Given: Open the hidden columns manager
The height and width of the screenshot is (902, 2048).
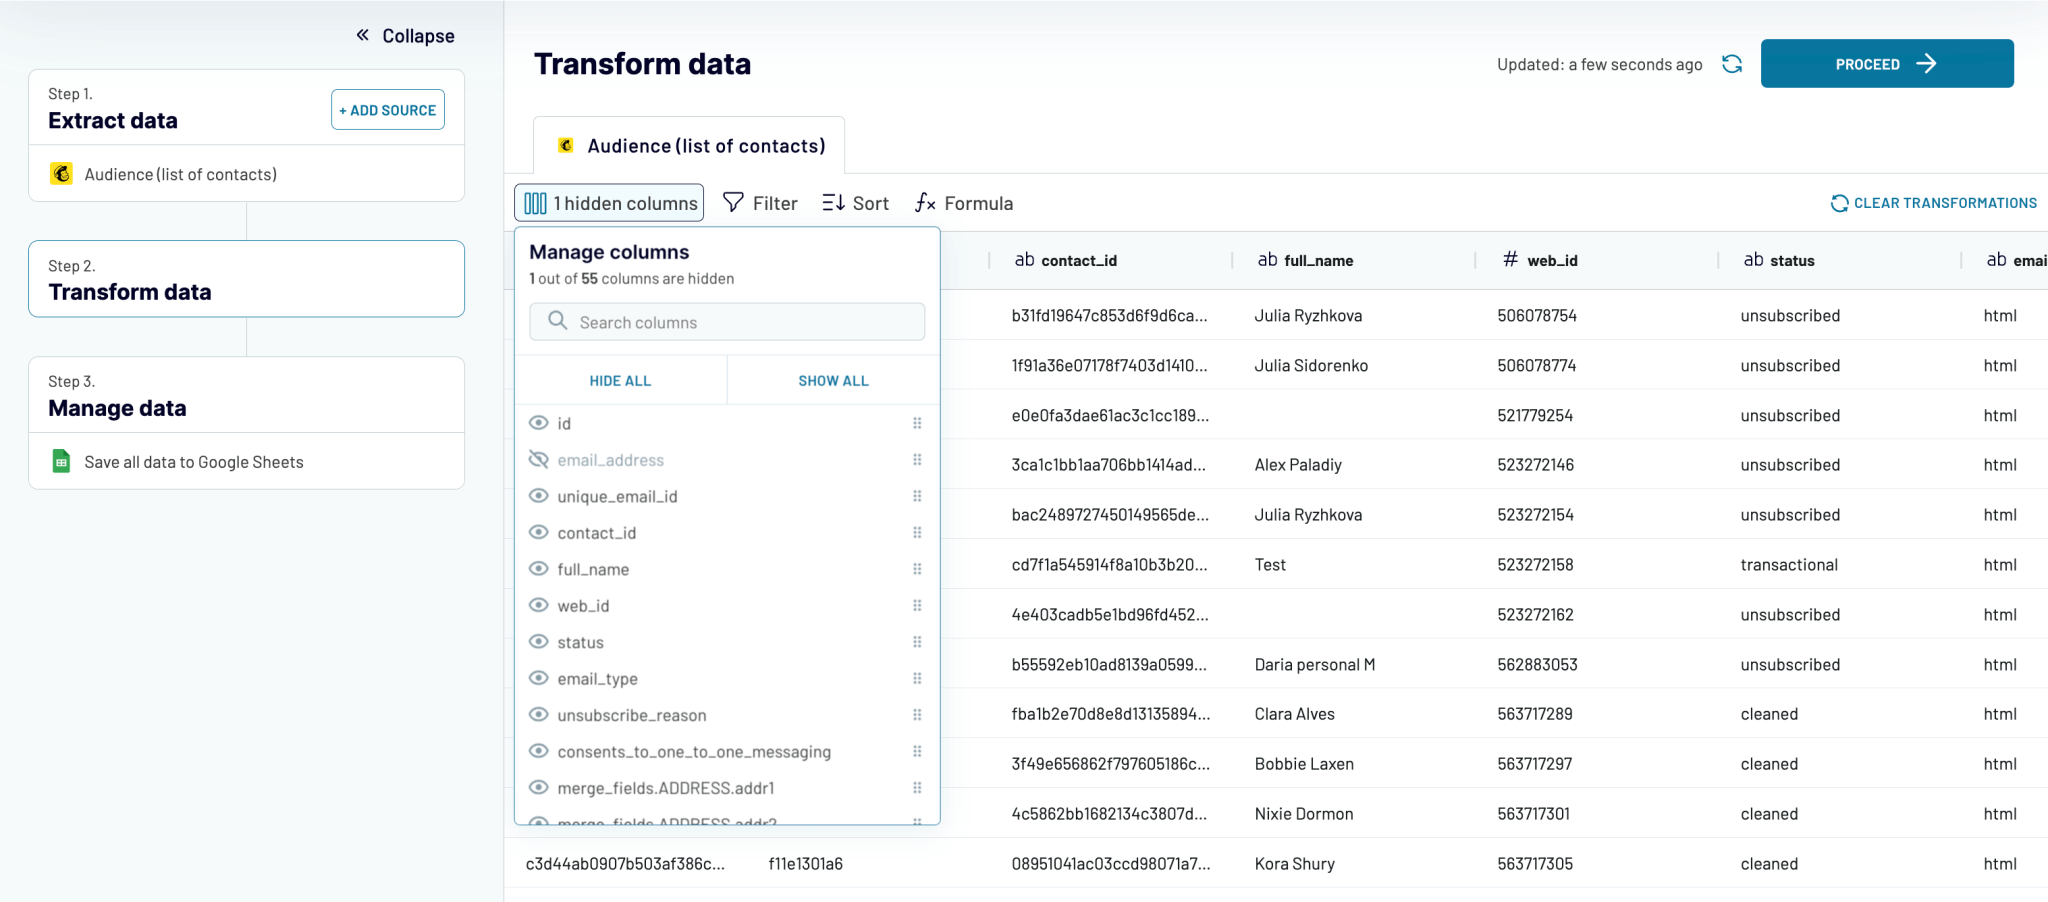Looking at the screenshot, I should click(x=609, y=203).
